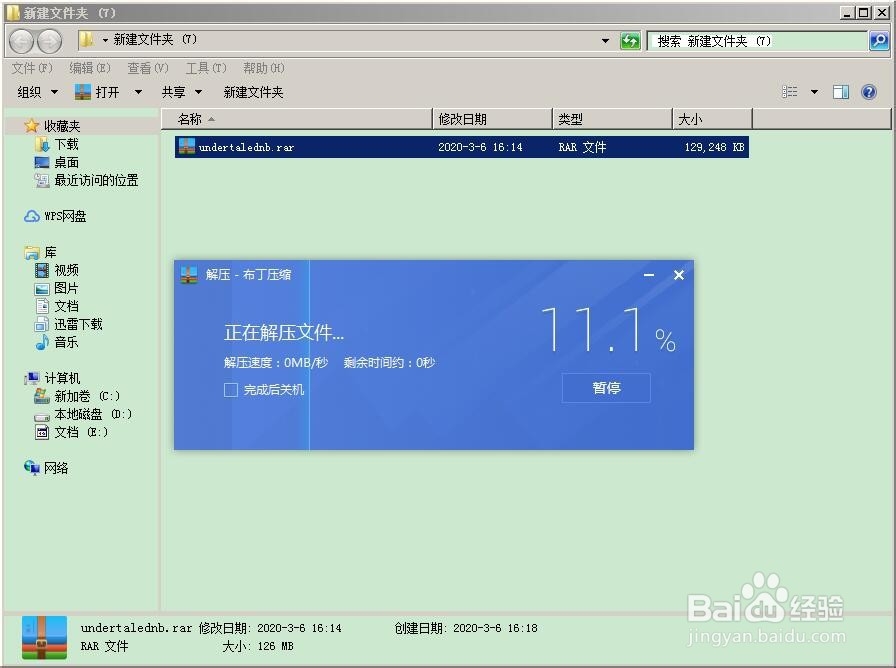Click the 打开 toolbar button
This screenshot has width=896, height=668.
pos(98,92)
